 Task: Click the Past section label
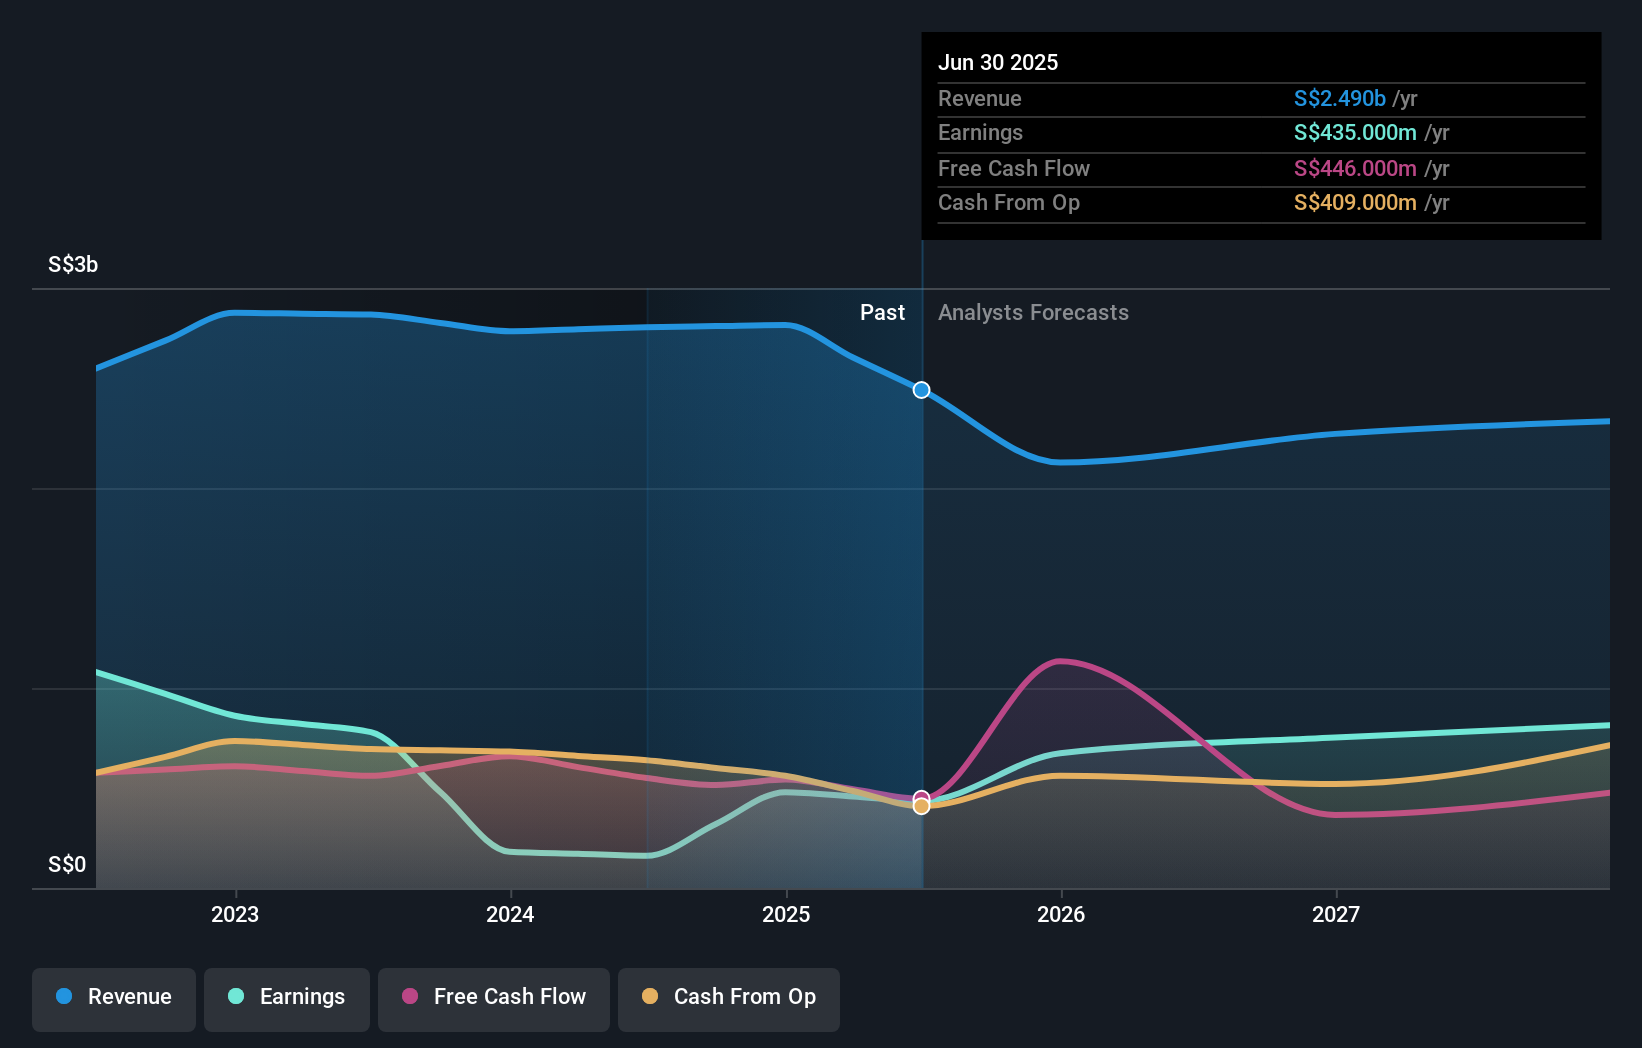coord(882,313)
